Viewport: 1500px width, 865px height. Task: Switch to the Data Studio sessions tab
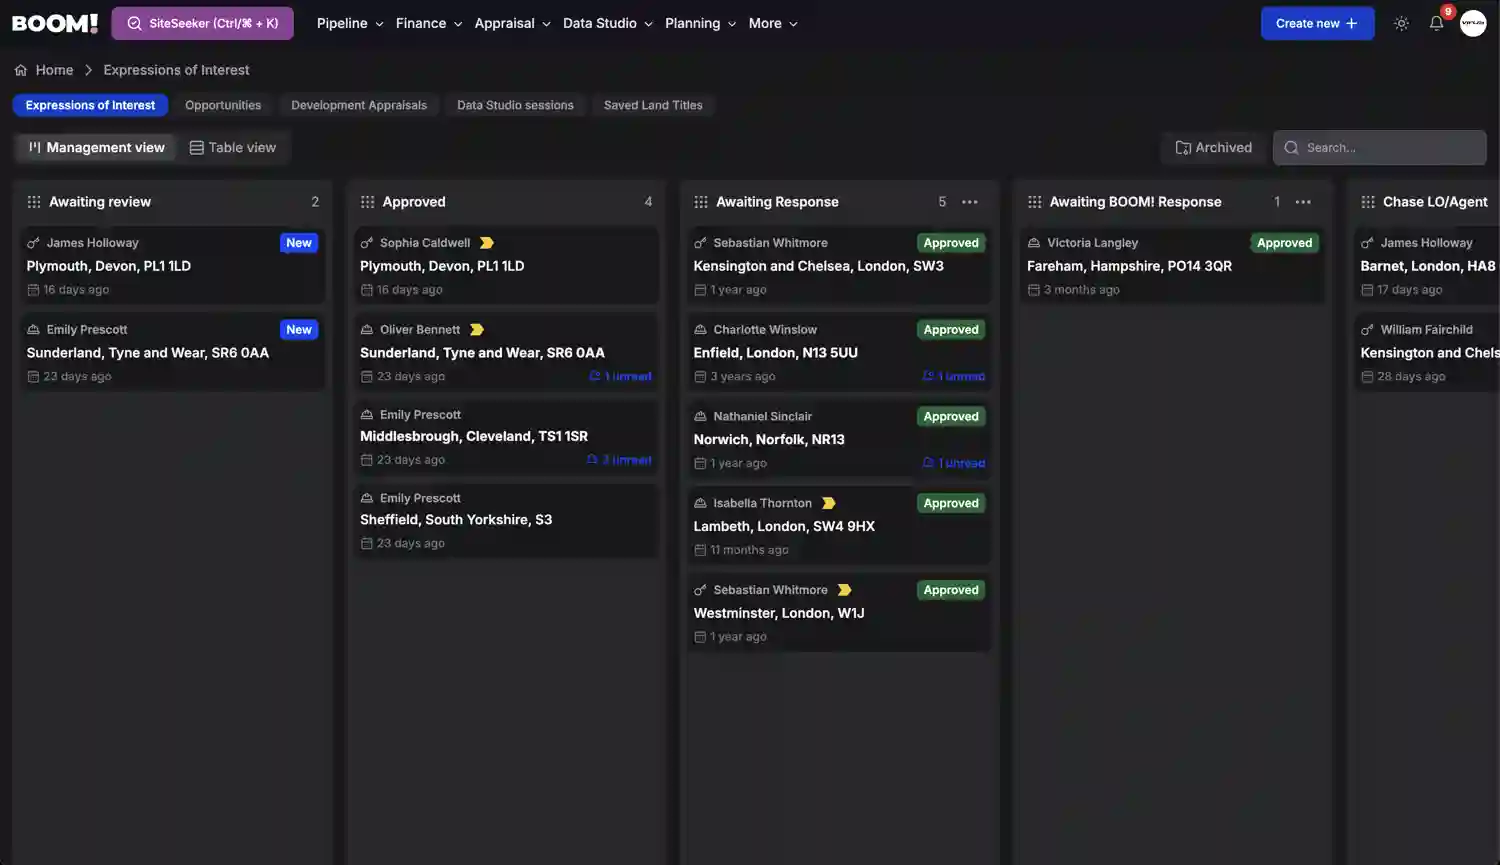click(515, 105)
